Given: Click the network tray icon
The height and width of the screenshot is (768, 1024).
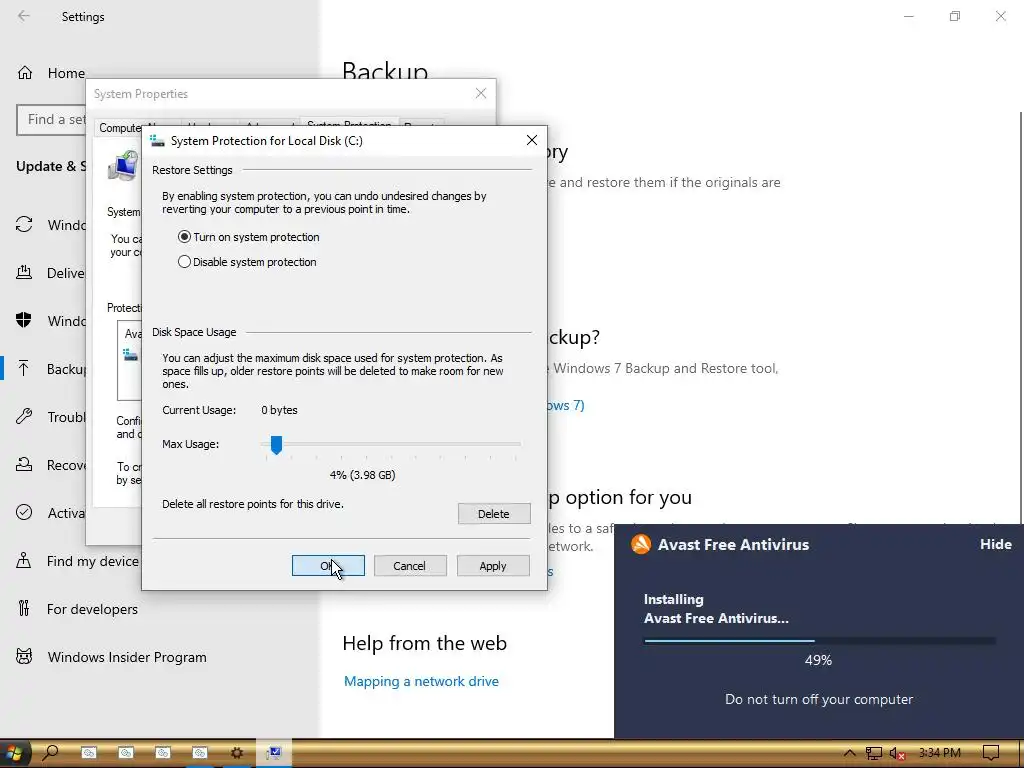Looking at the screenshot, I should [874, 754].
